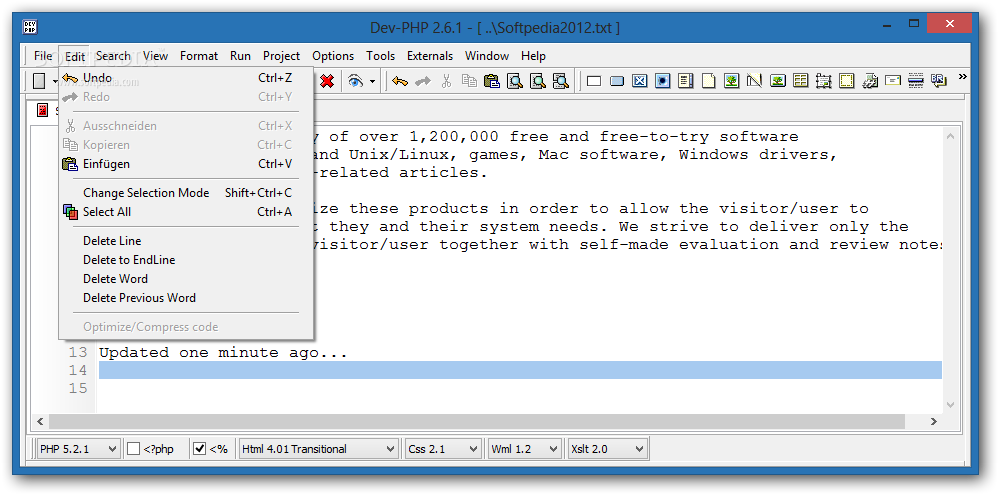Insert a radio button using the dot icon

(x=663, y=82)
